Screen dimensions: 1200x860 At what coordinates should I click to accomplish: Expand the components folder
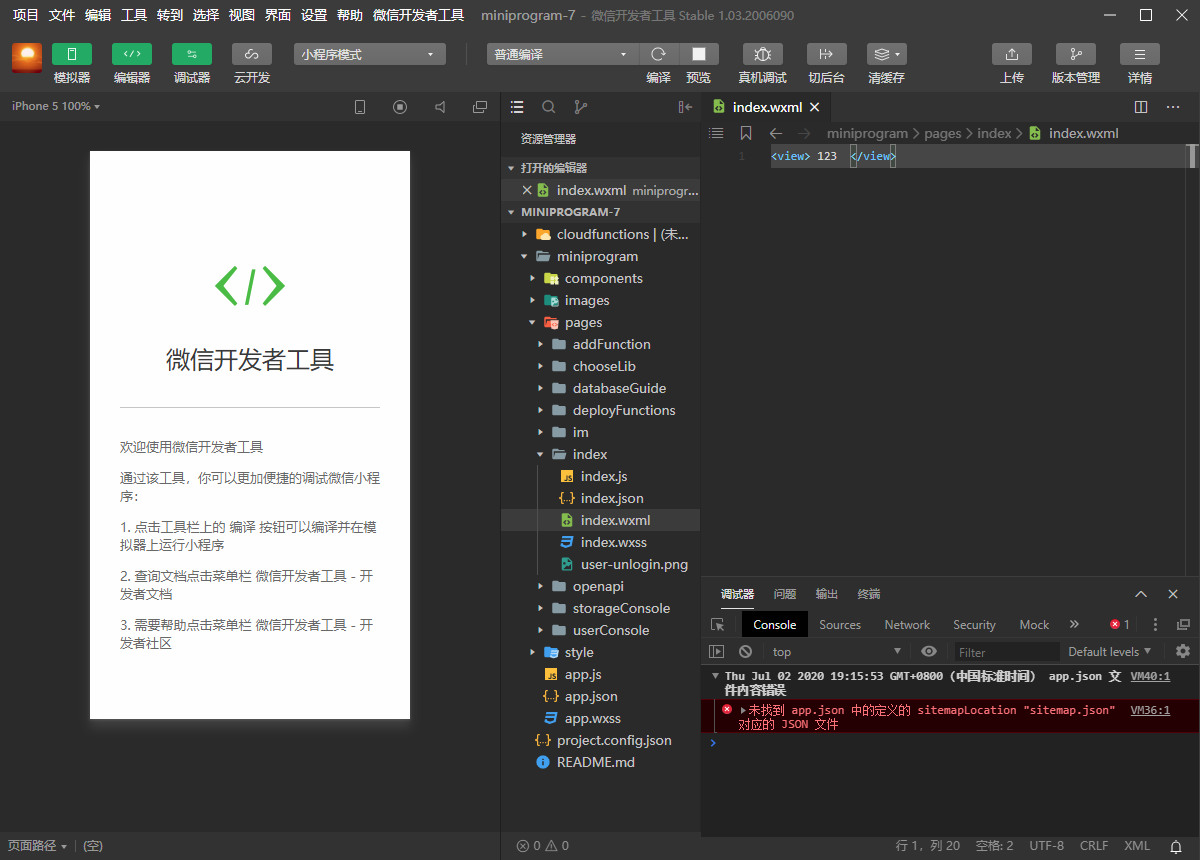click(x=600, y=278)
